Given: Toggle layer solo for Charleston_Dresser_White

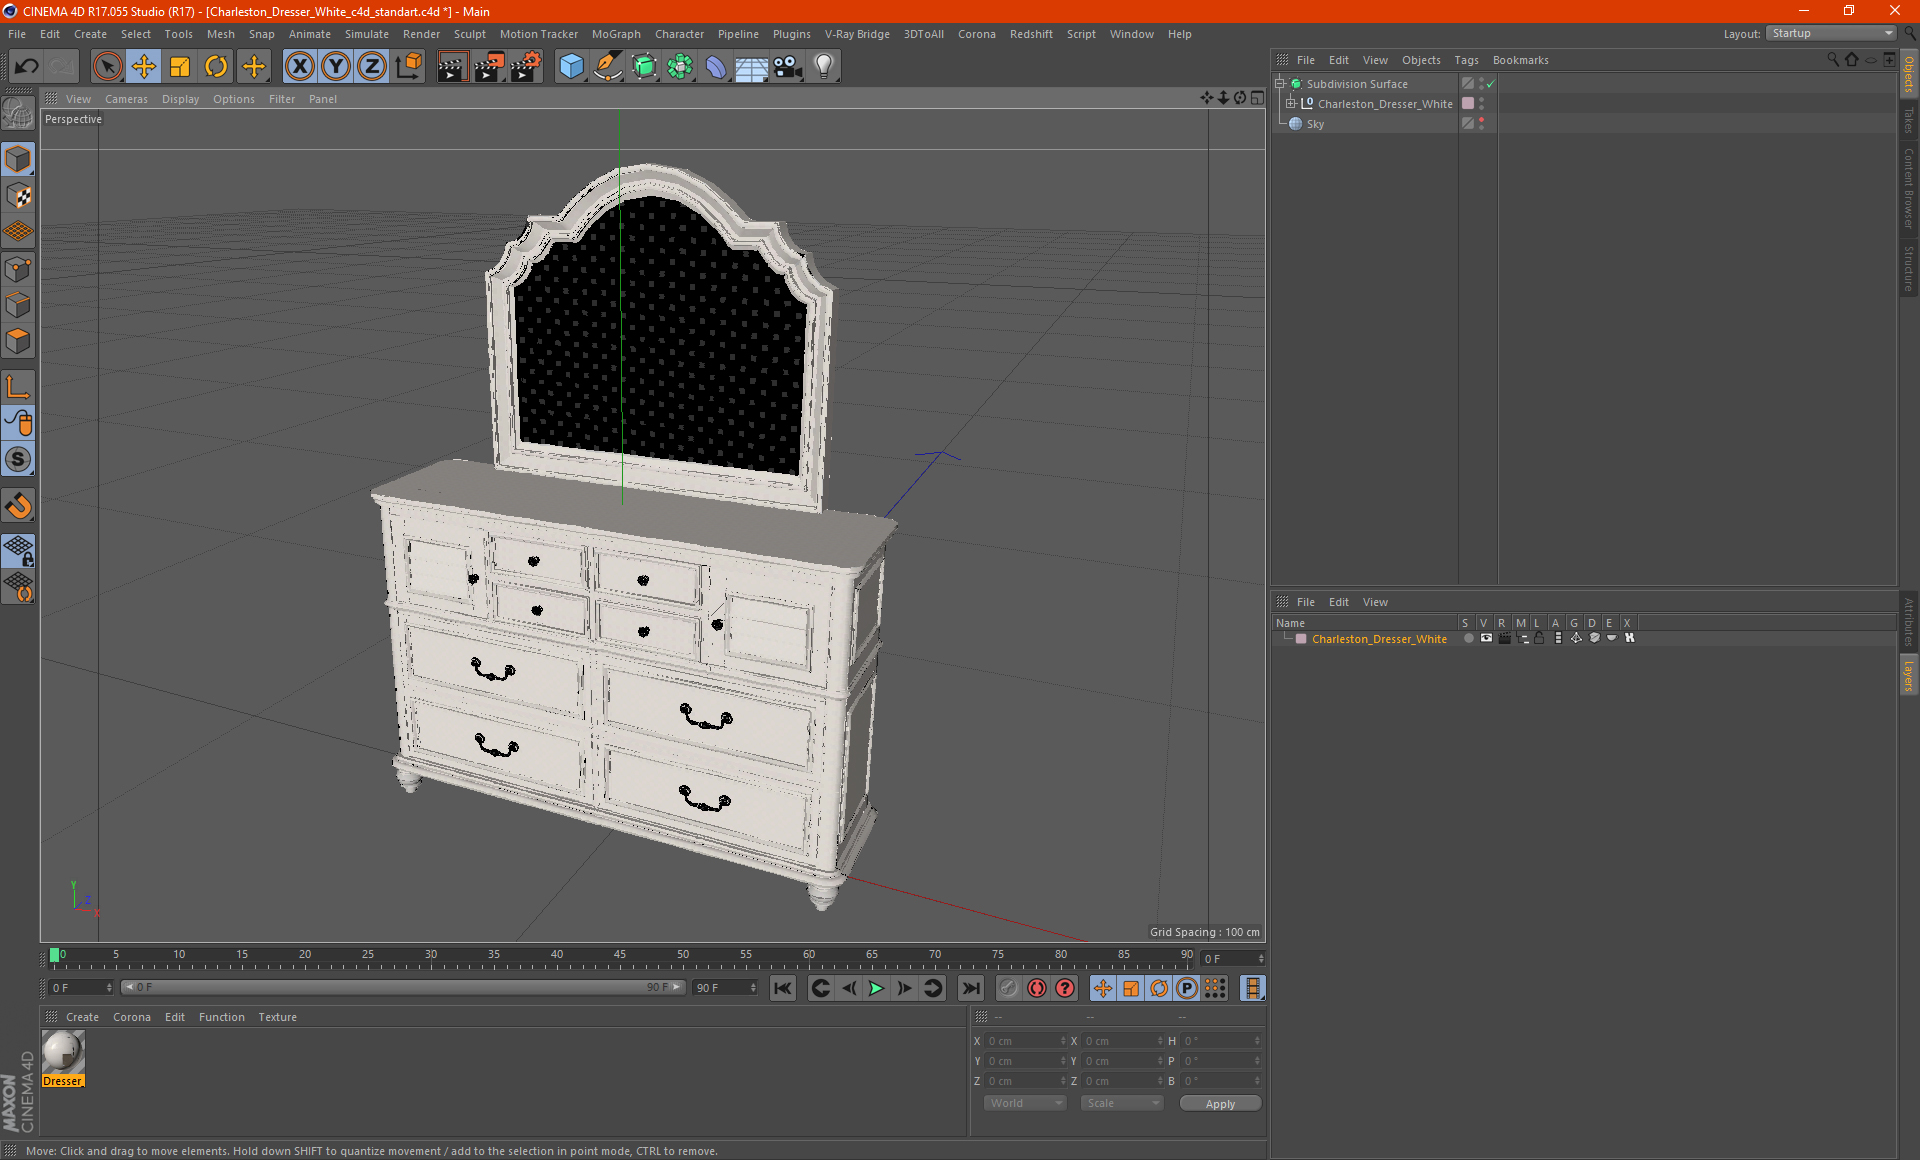Looking at the screenshot, I should pyautogui.click(x=1468, y=638).
